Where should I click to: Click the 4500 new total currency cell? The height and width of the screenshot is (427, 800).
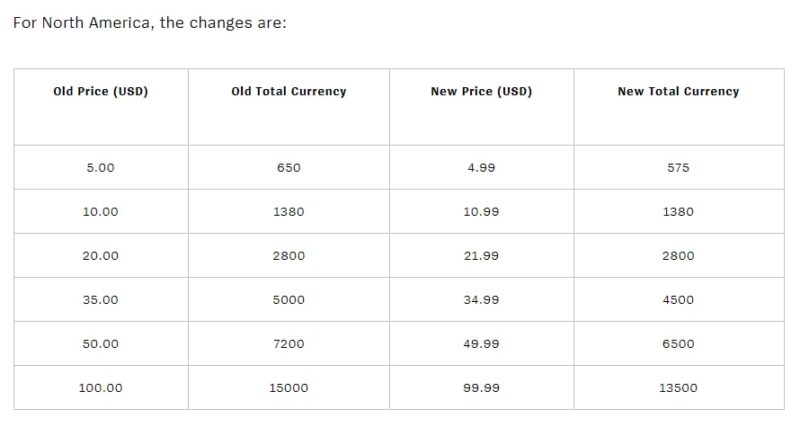tap(679, 299)
